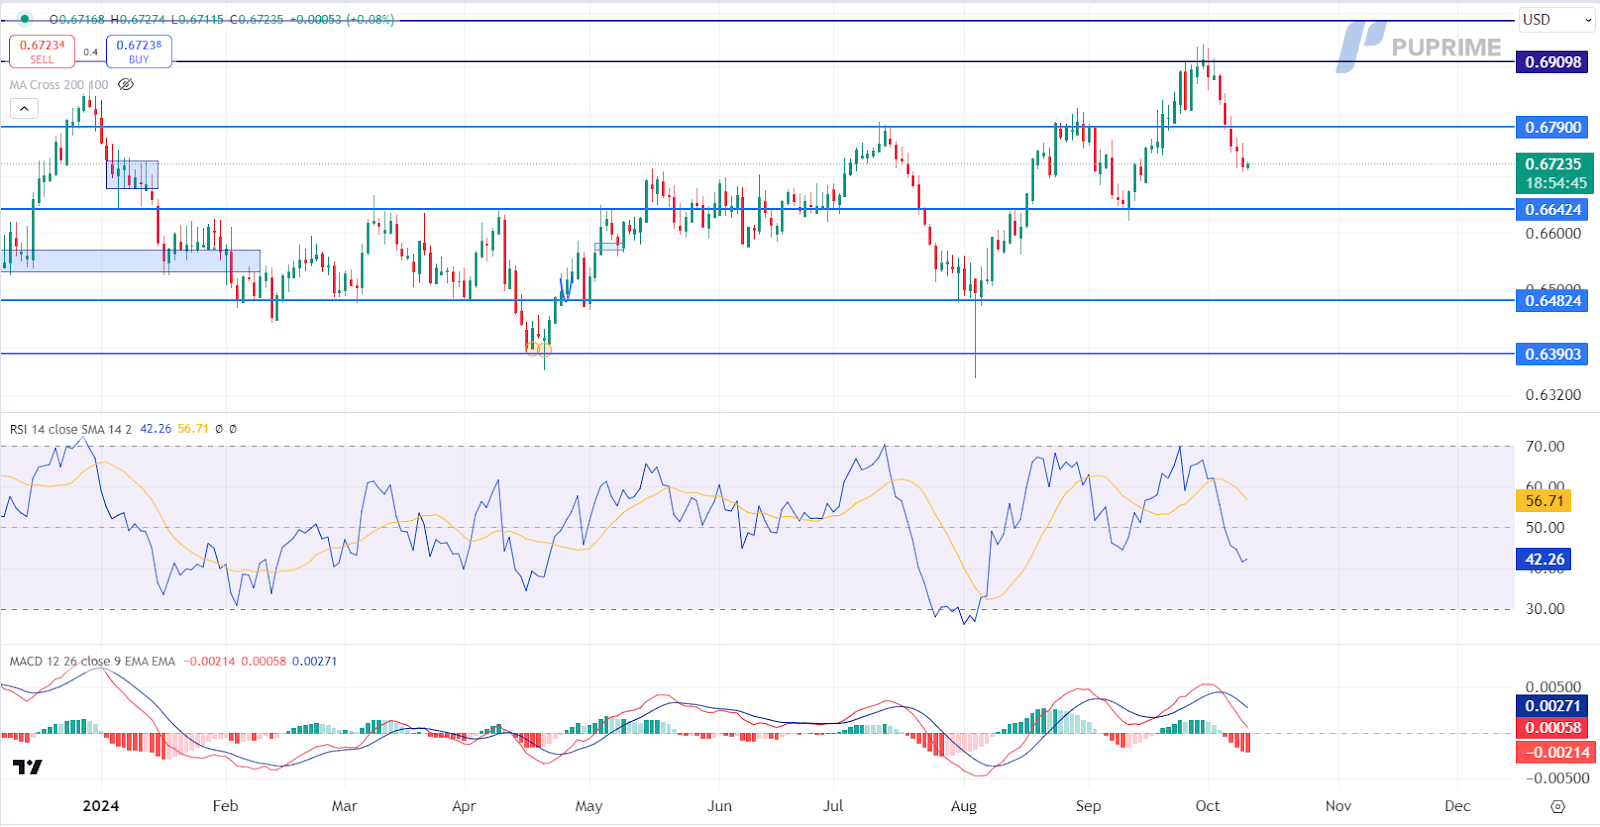Click the yellow 56.71 RSI axis tag
1600x827 pixels.
1544,501
